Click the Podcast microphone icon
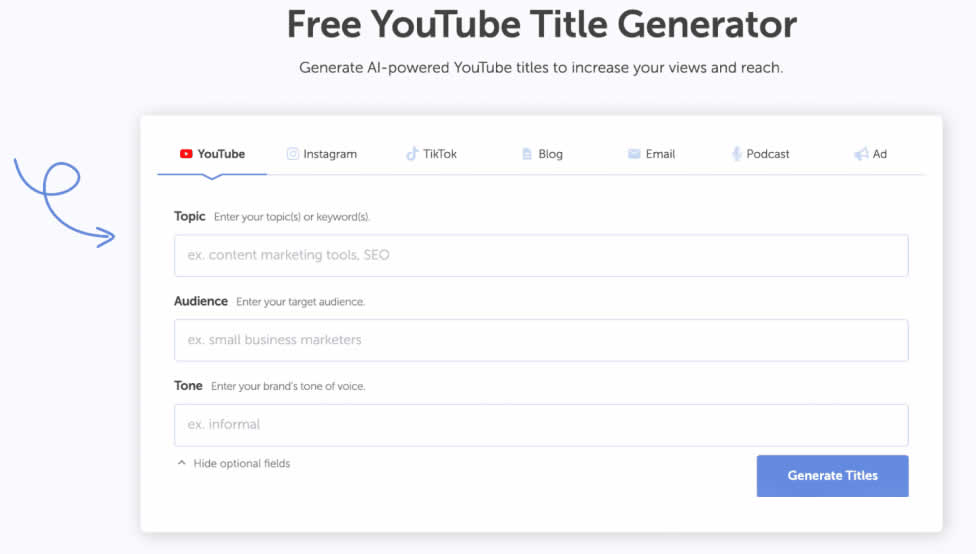Screen dimensions: 976x554 (736, 154)
